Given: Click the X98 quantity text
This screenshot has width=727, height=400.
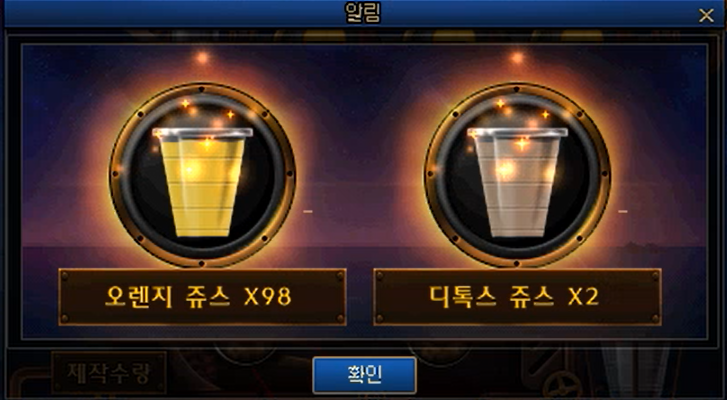Looking at the screenshot, I should [x=268, y=297].
